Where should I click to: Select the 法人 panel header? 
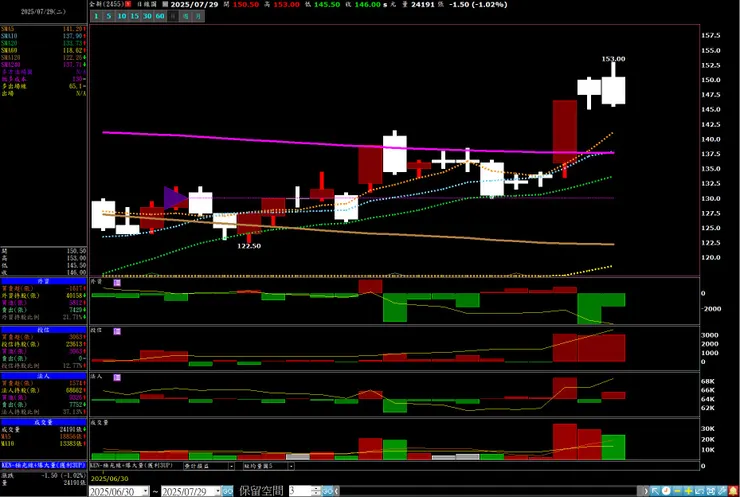point(43,376)
